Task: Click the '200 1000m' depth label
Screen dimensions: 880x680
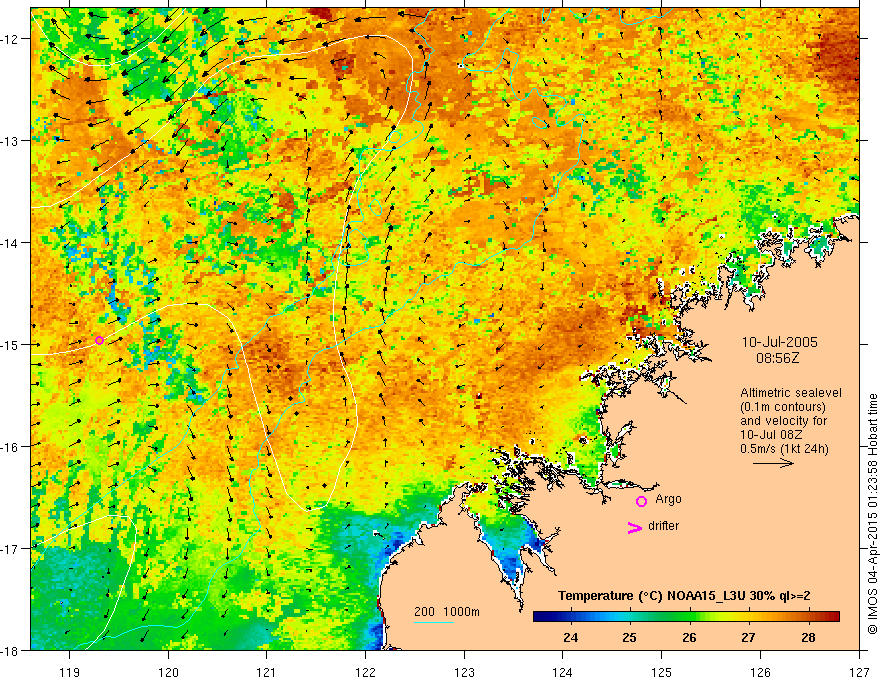Action: (x=447, y=612)
